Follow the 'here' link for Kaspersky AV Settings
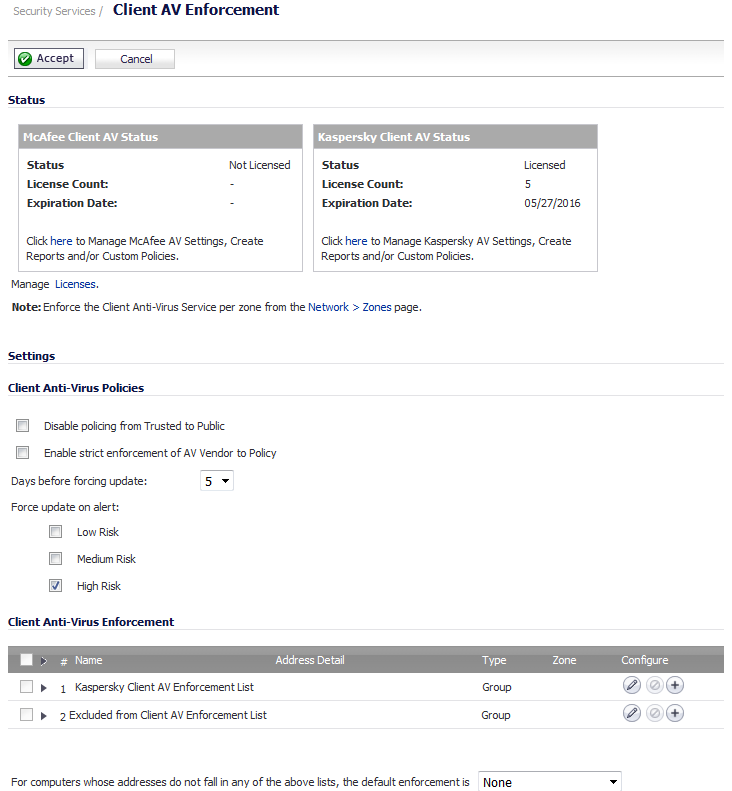 356,241
